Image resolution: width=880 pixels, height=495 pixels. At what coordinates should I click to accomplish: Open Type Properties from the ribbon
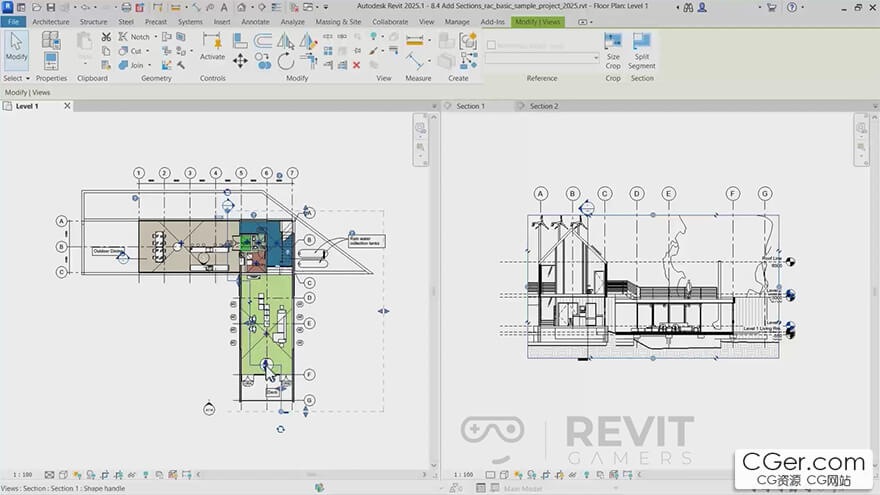(51, 40)
